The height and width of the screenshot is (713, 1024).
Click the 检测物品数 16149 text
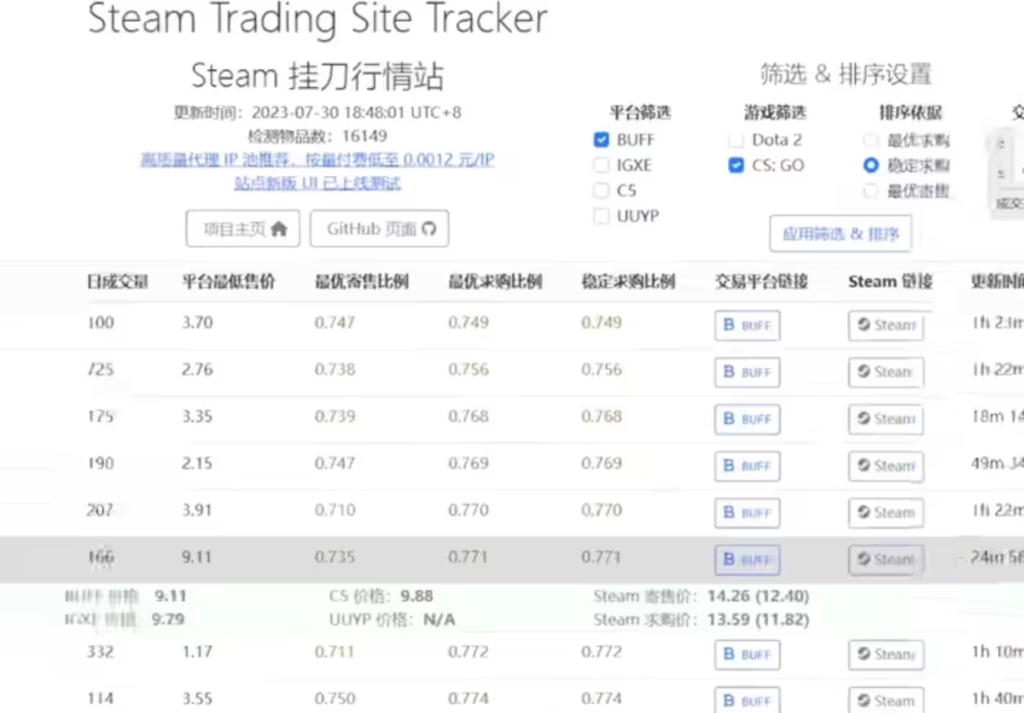point(317,136)
